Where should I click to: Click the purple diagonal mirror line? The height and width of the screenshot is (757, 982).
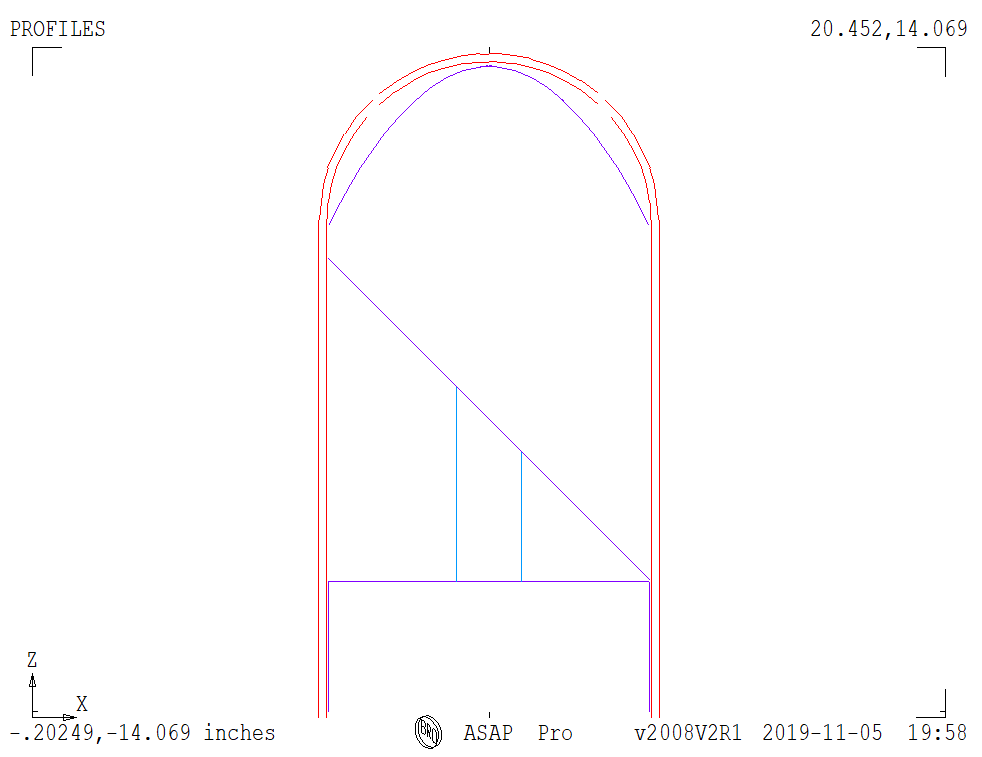(x=488, y=420)
